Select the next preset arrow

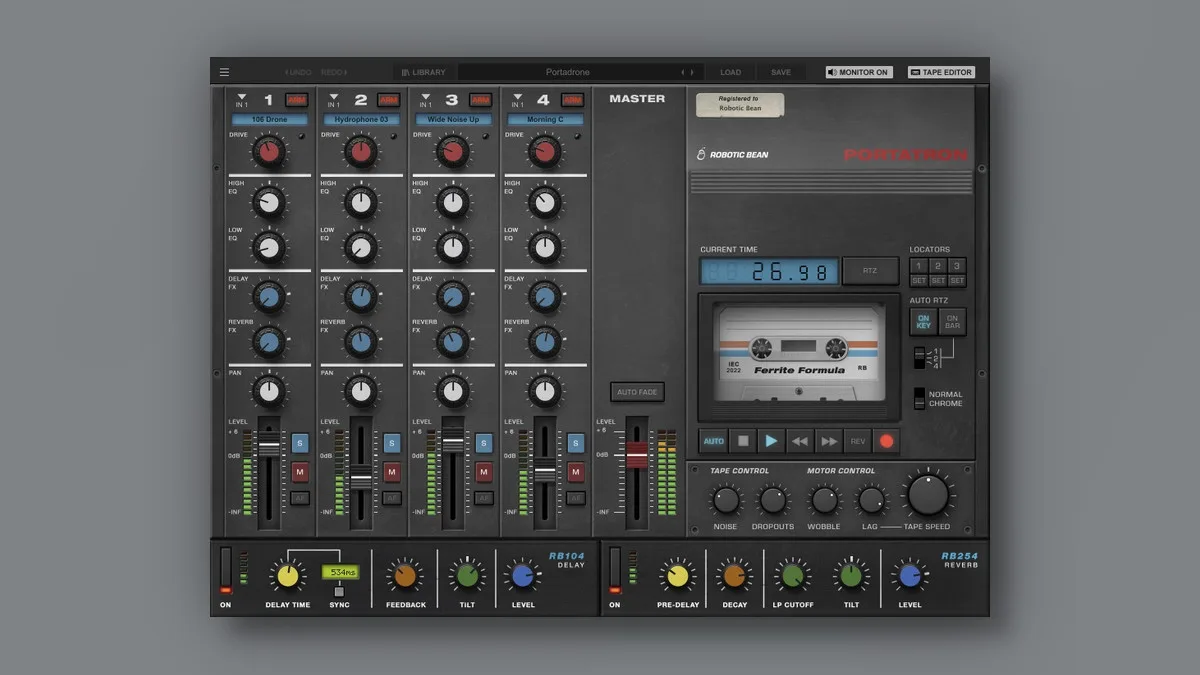tap(693, 72)
